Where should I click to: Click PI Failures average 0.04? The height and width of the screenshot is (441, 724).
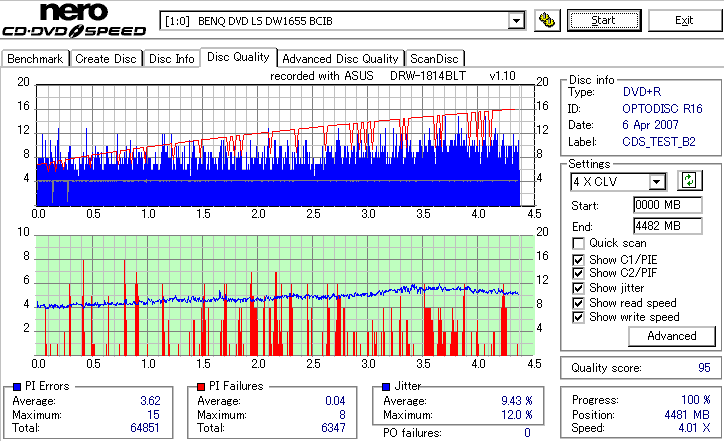[335, 401]
